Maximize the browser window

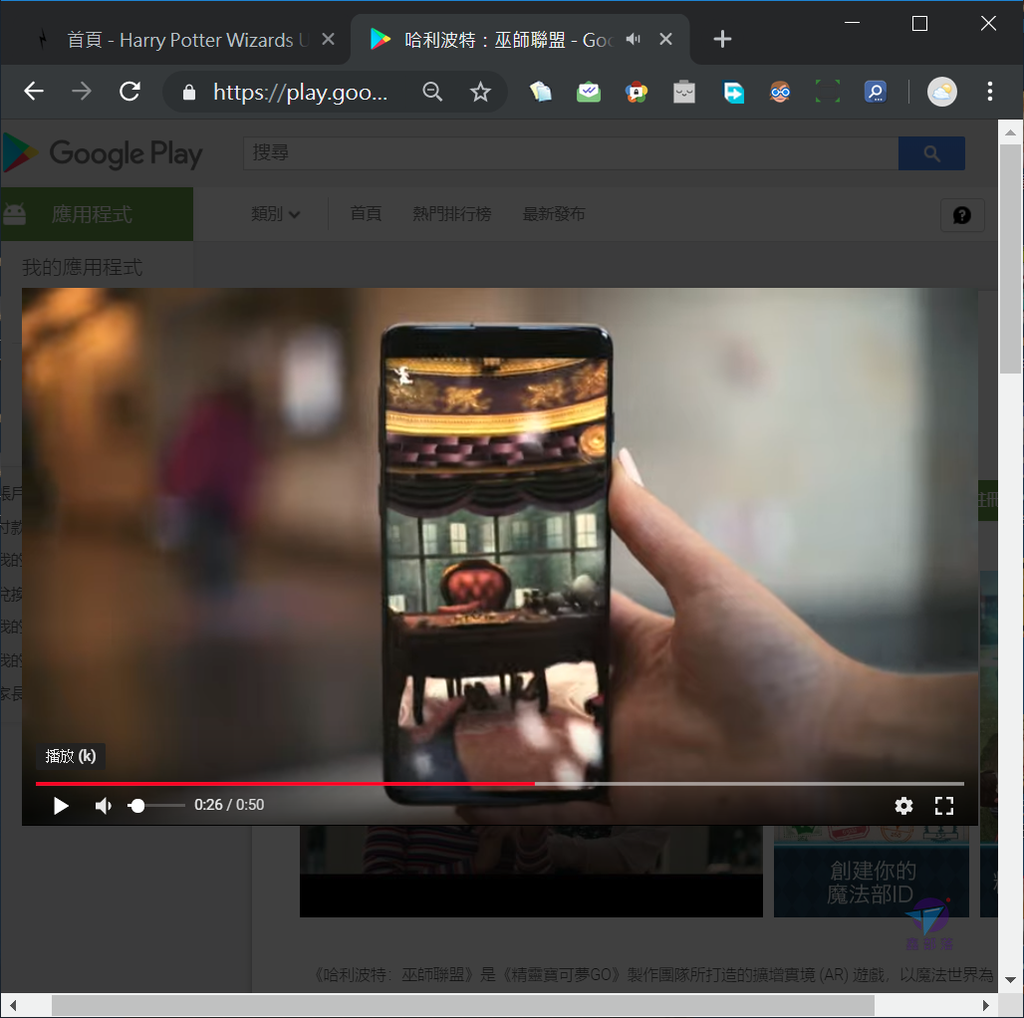[920, 24]
